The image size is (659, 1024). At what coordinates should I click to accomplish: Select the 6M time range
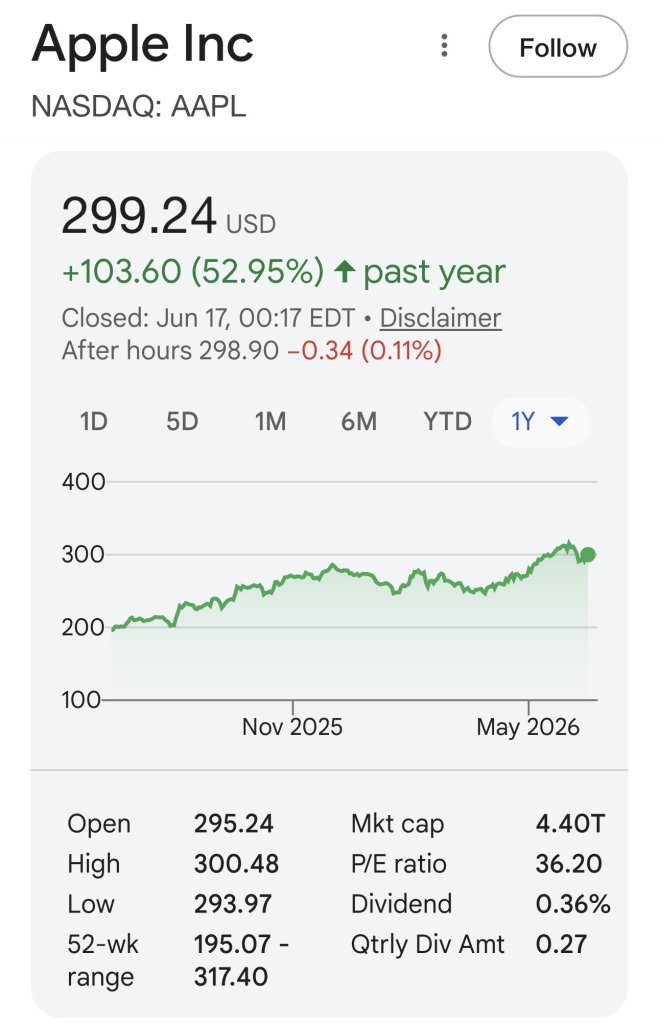[x=359, y=421]
